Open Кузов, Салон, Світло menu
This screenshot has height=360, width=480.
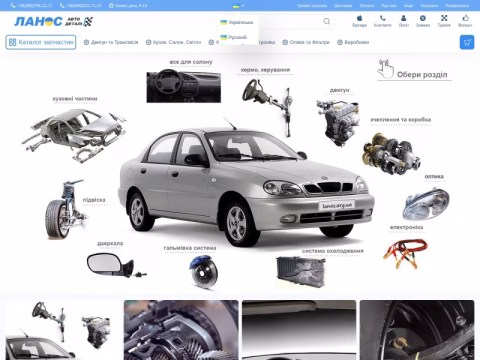[173, 42]
